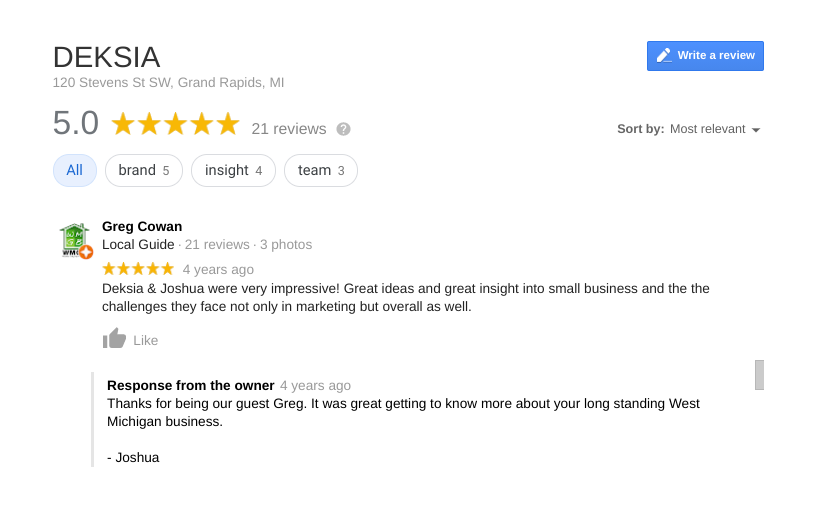Click the help question mark beside 21 reviews
Image resolution: width=816 pixels, height=513 pixels.
click(x=343, y=129)
